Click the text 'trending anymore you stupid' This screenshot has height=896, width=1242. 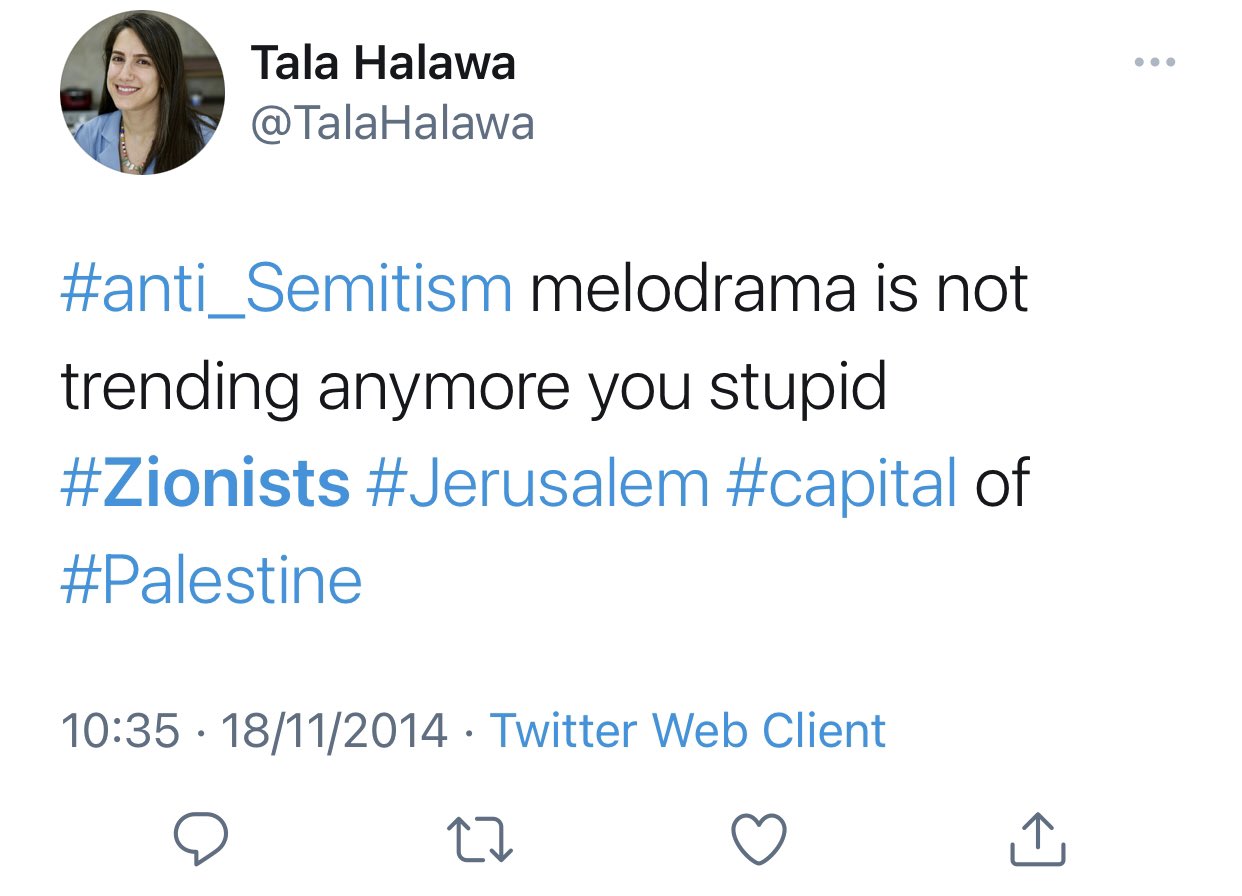click(x=474, y=385)
